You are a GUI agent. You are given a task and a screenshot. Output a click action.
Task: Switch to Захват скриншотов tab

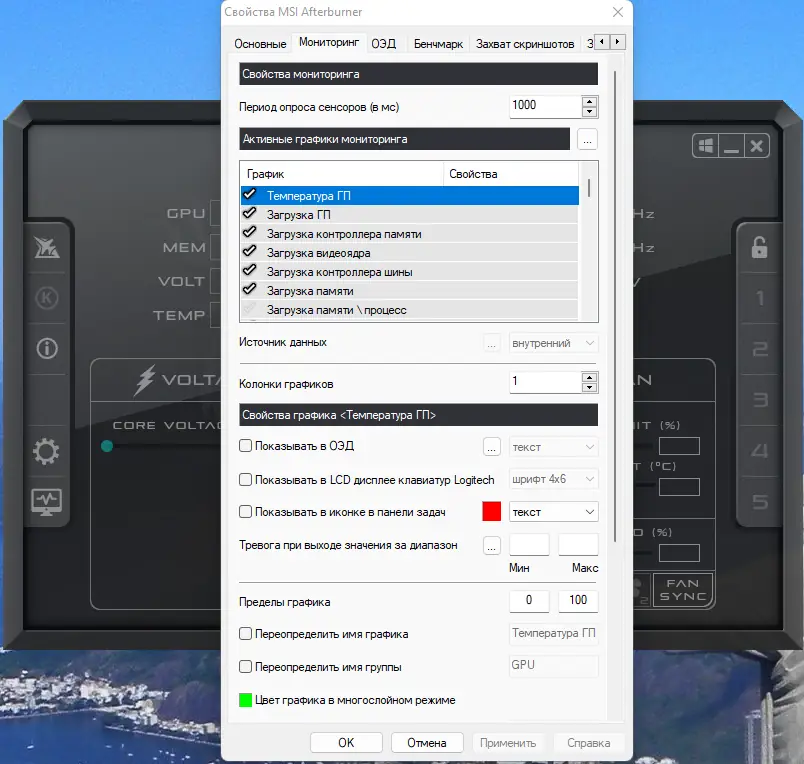pyautogui.click(x=525, y=44)
